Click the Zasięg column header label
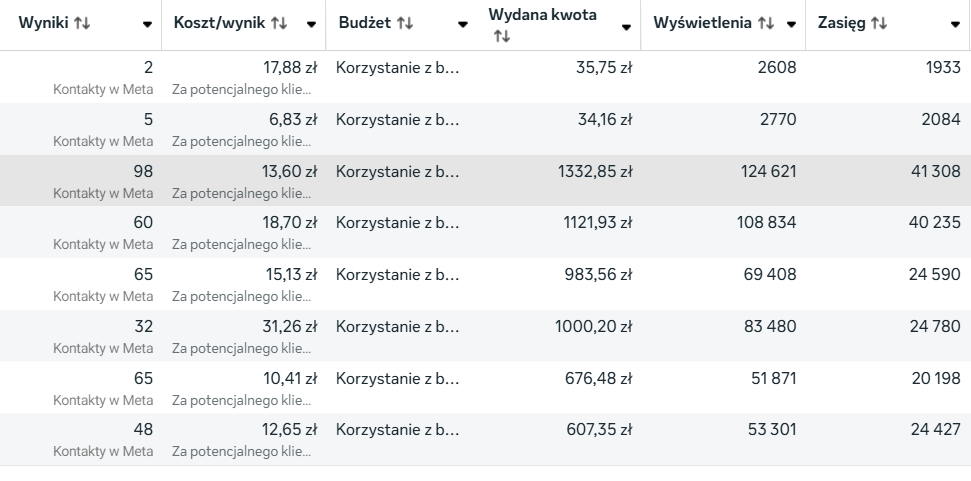 click(841, 24)
